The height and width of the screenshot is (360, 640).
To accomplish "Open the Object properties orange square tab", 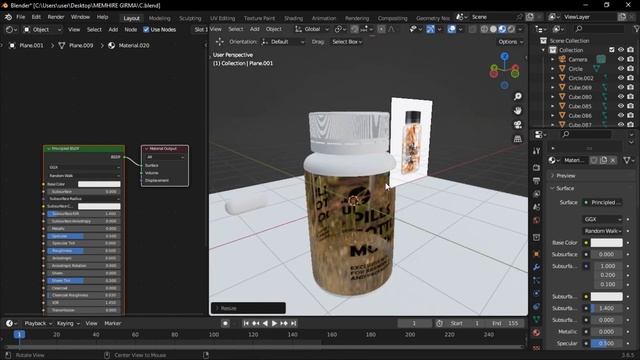I will click(x=536, y=254).
